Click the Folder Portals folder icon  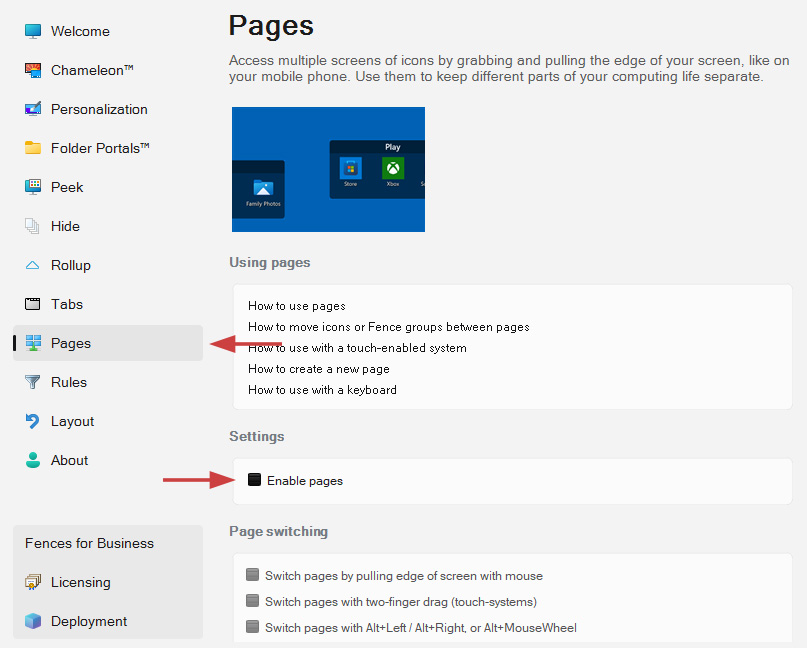pos(33,148)
